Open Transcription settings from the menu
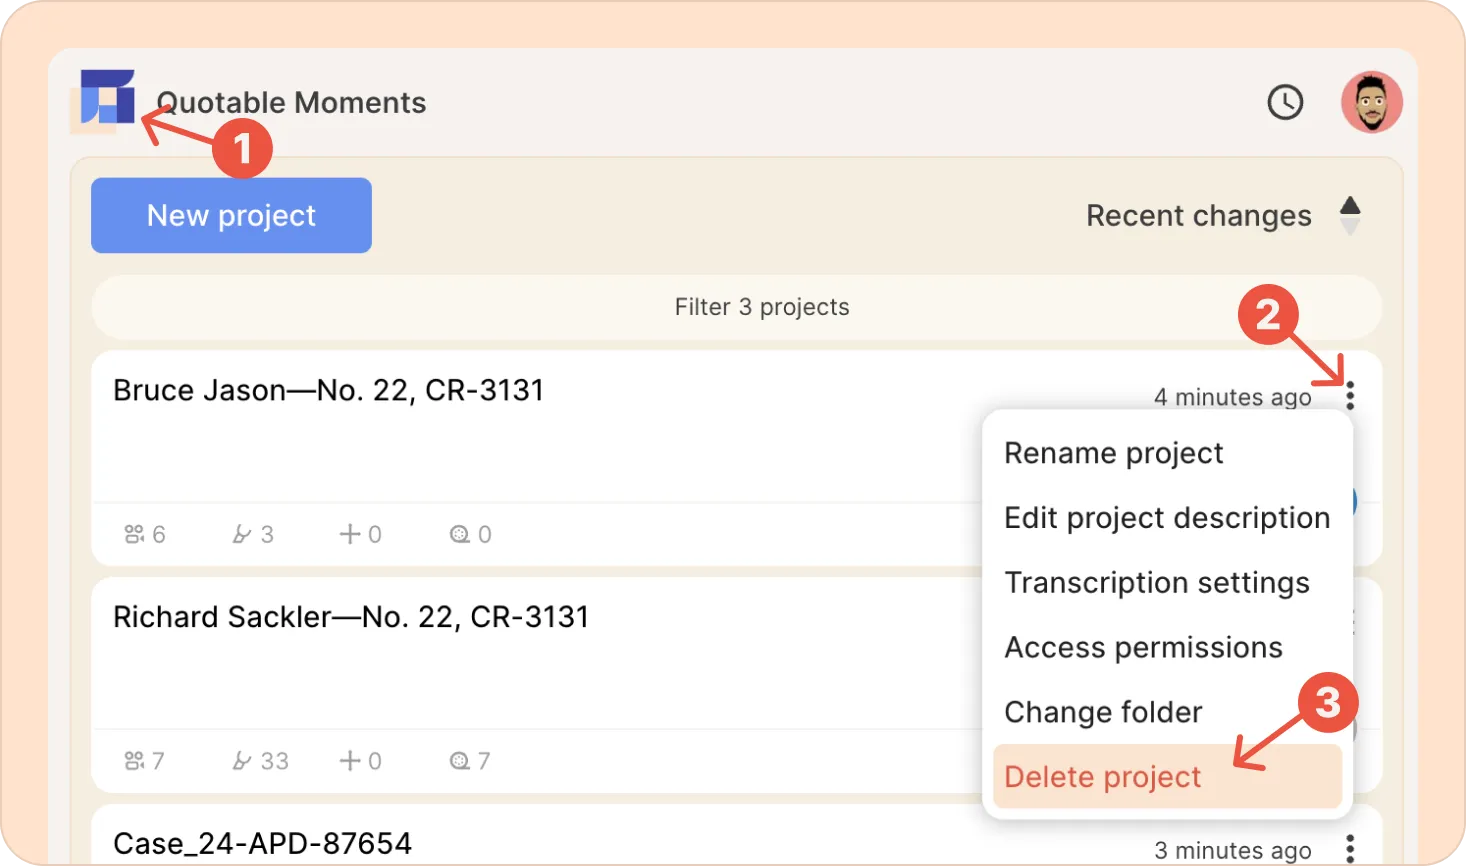The image size is (1466, 866). tap(1156, 583)
